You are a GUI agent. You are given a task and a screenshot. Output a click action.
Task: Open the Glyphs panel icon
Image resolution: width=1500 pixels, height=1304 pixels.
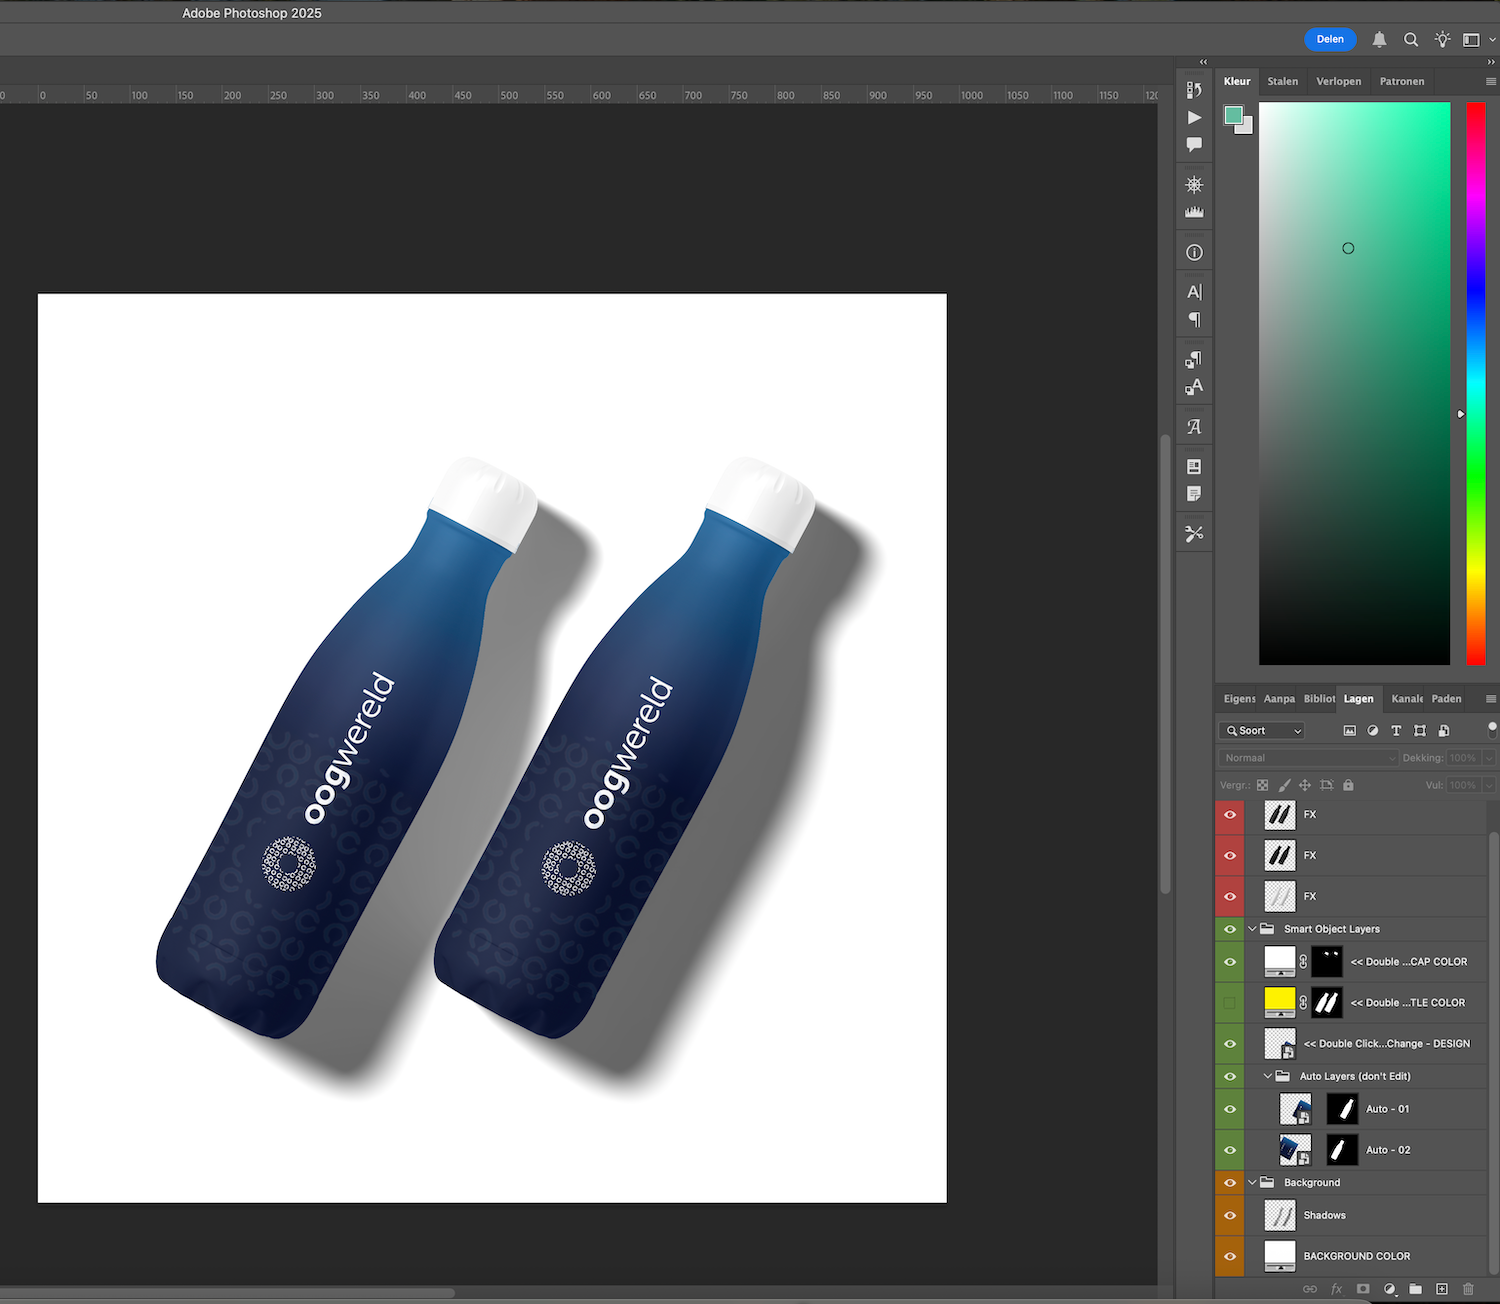(1194, 427)
